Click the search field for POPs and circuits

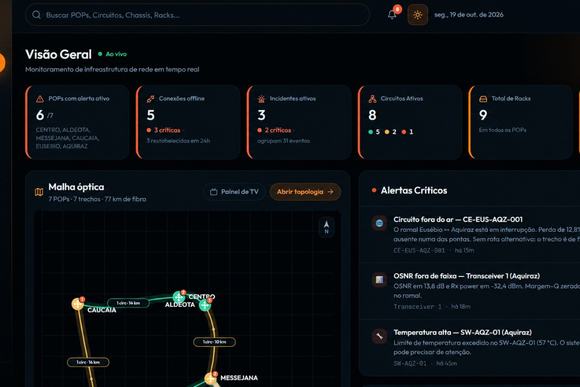(198, 15)
